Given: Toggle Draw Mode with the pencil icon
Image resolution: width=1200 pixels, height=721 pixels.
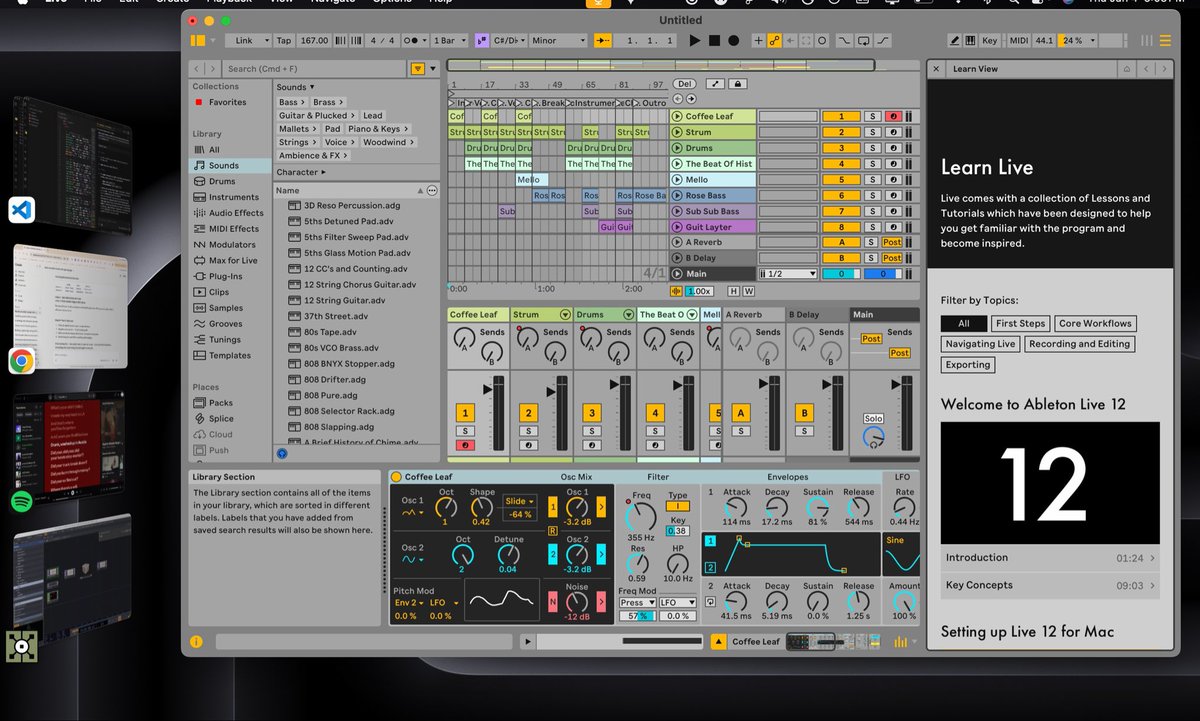Looking at the screenshot, I should 953,41.
